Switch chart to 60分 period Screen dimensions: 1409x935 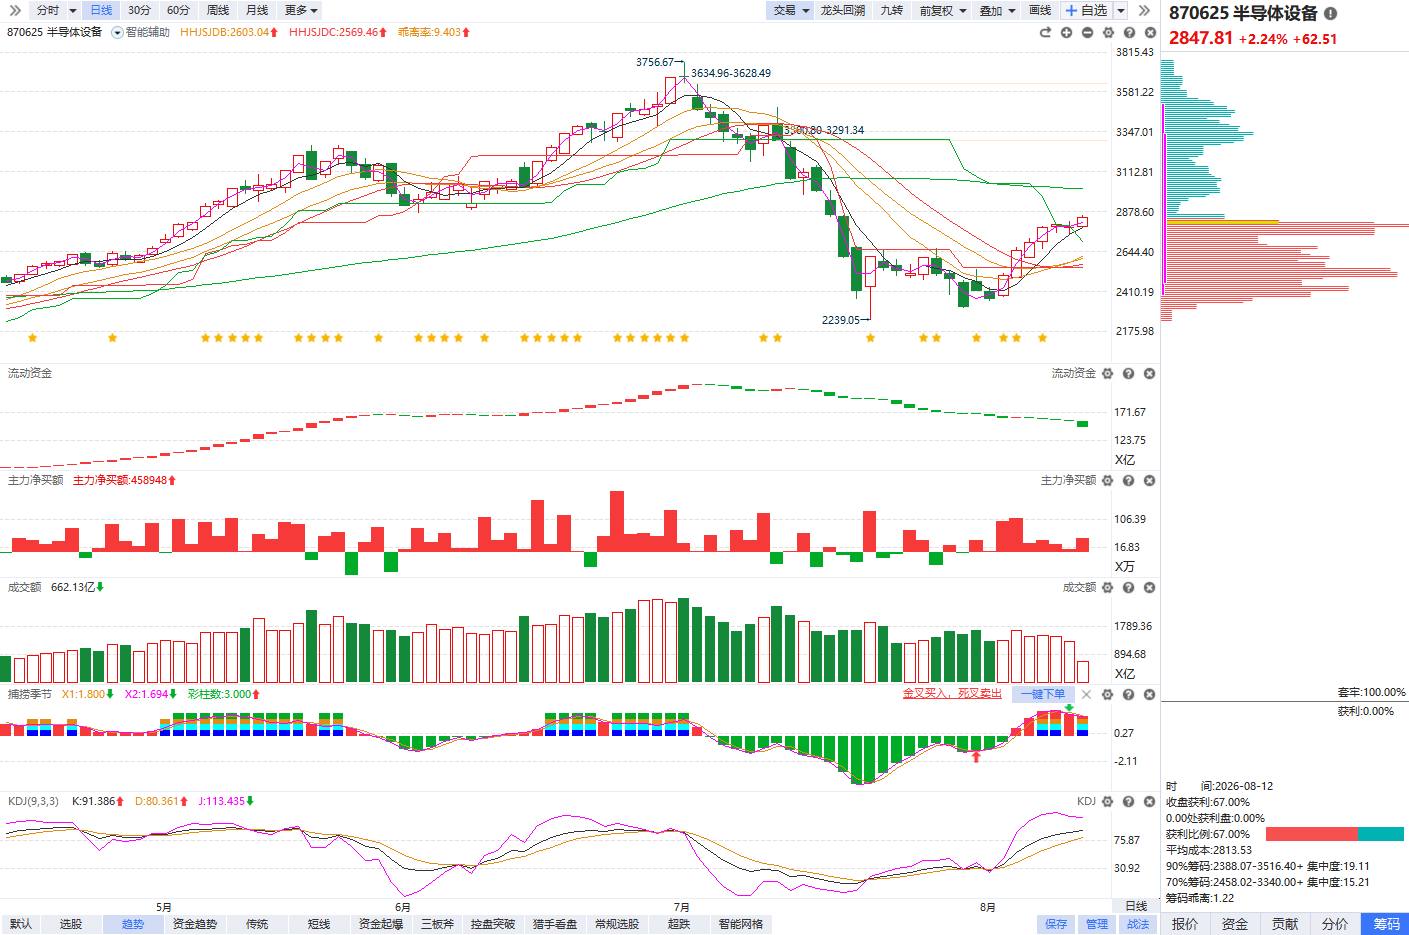click(x=178, y=10)
